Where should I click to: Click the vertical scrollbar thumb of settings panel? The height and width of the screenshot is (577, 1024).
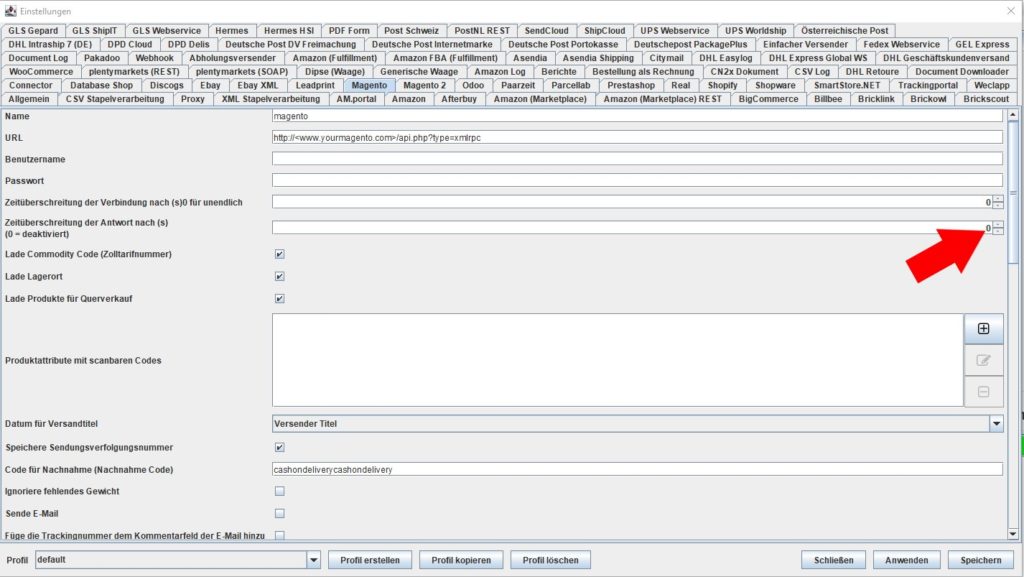1013,192
